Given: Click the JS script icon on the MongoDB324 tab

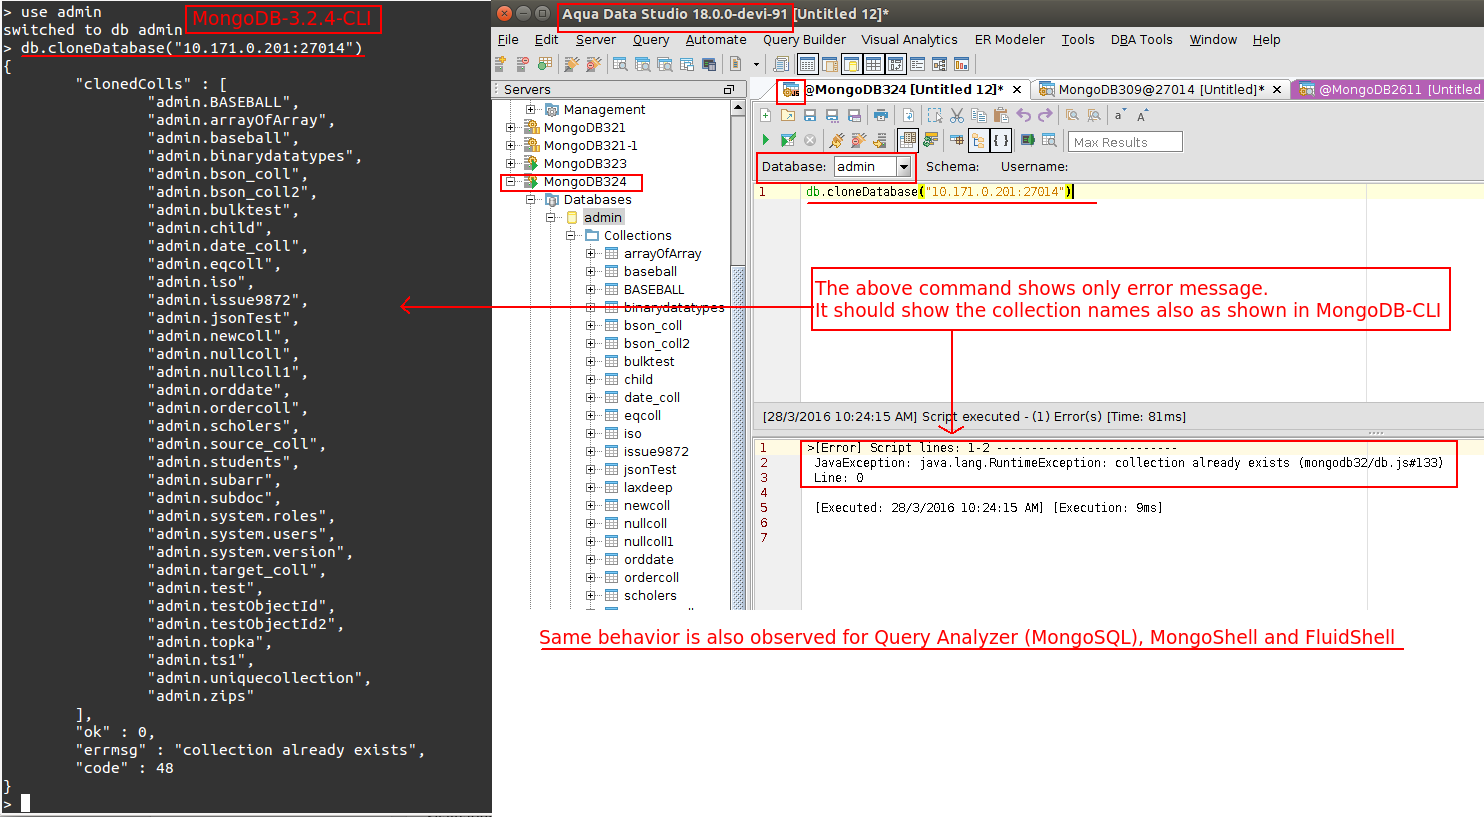Looking at the screenshot, I should [790, 90].
